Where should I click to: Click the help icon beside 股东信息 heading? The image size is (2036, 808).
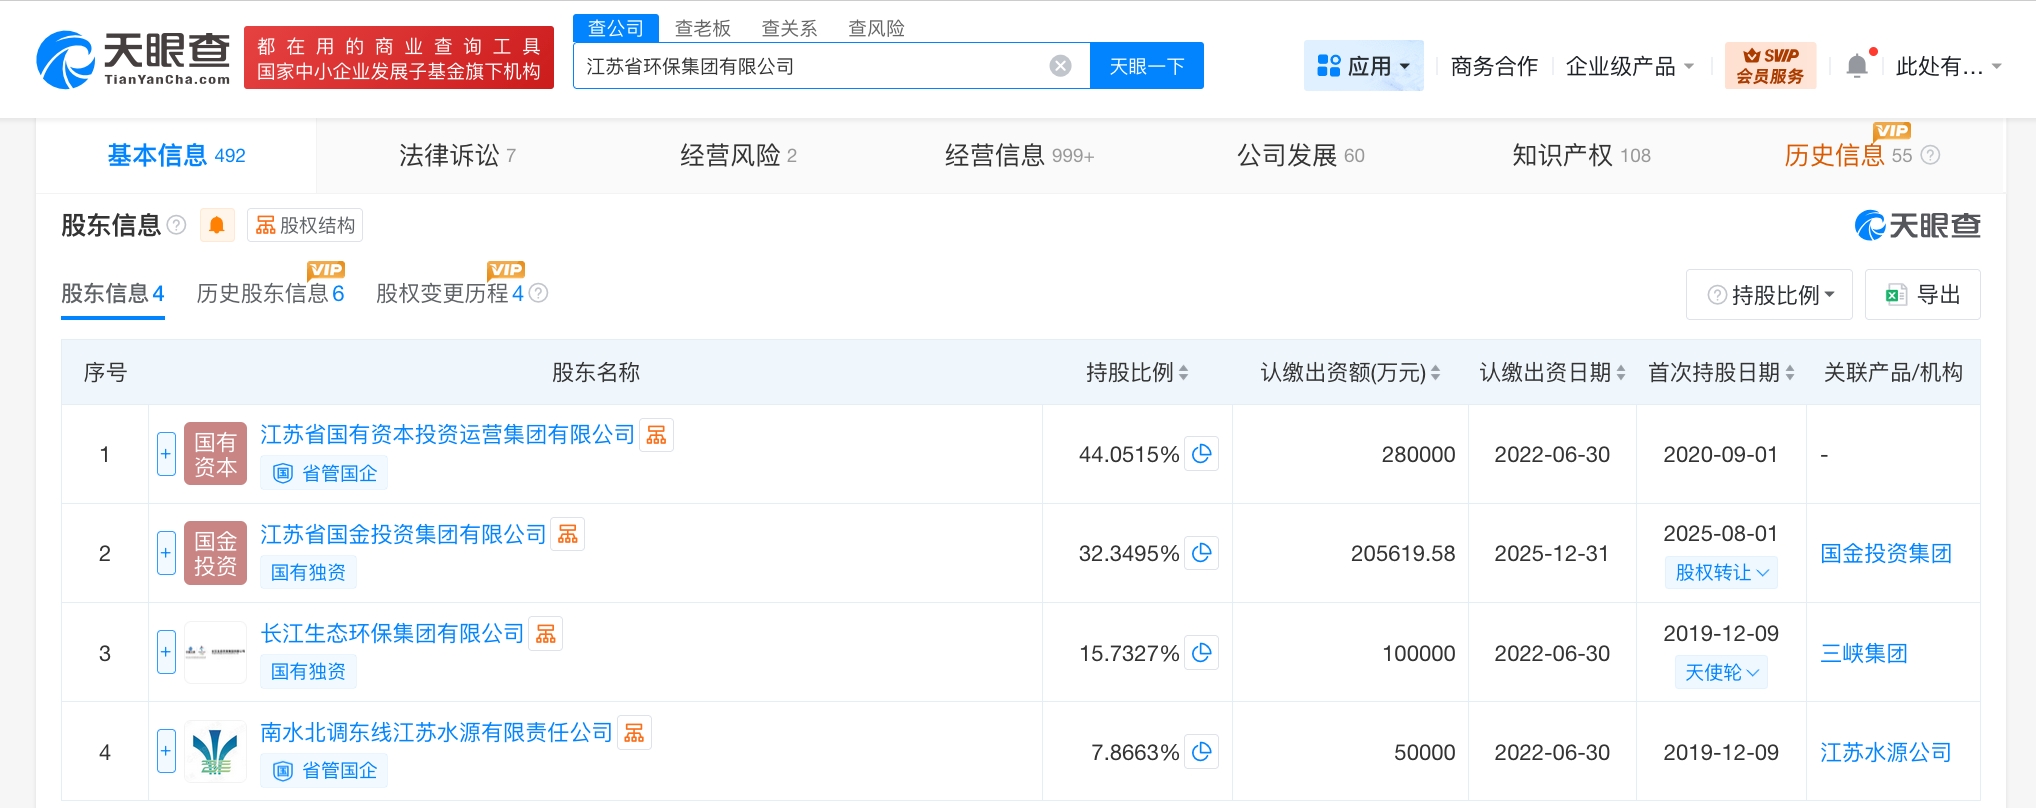tap(177, 225)
